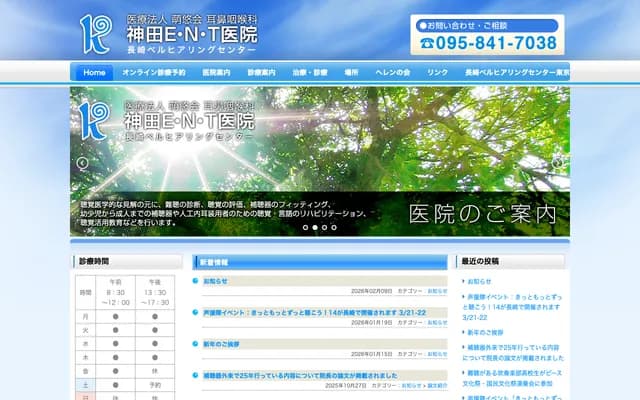Go to 医院案内 in navigation bar
640x400 pixels.
(216, 73)
